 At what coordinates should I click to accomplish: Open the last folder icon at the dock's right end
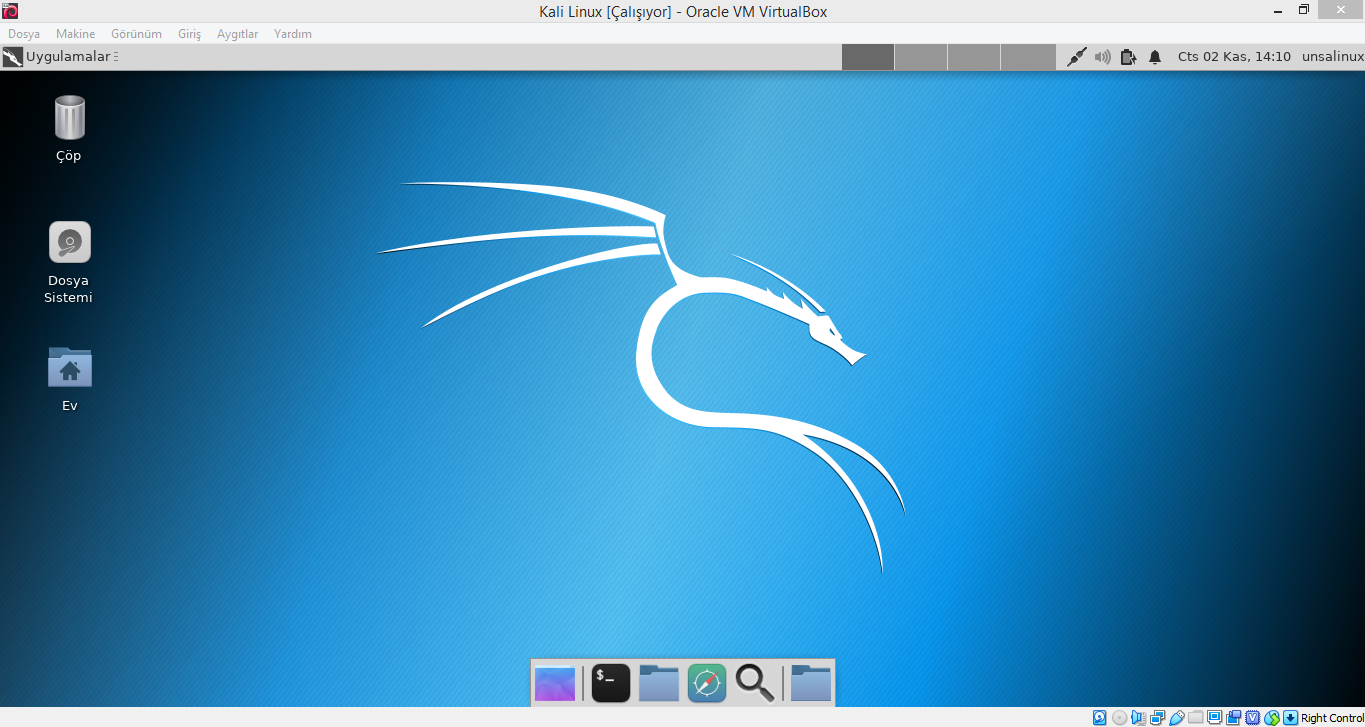811,683
